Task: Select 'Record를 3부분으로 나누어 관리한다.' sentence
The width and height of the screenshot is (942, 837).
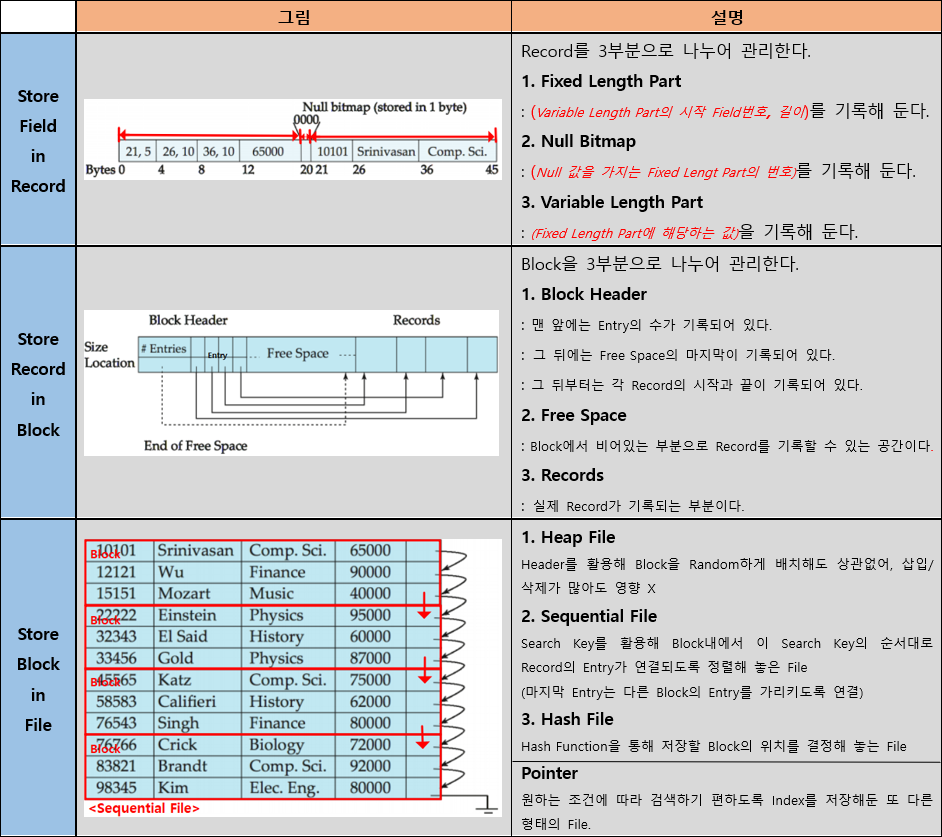Action: tap(666, 51)
